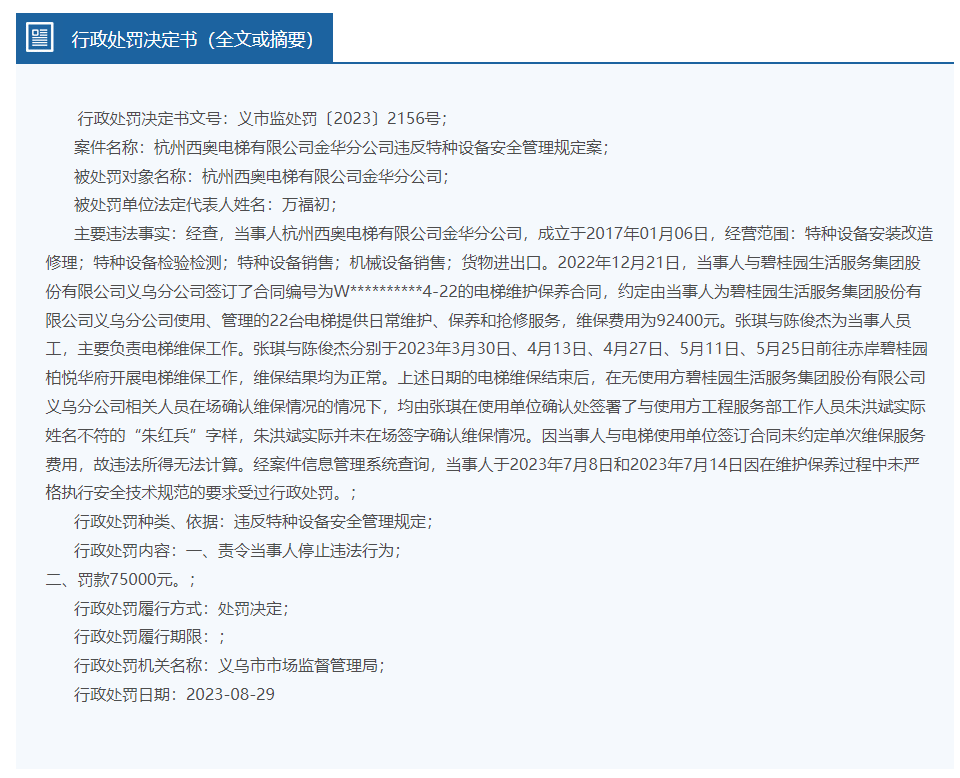Click the 行政处罚内容 line
960x778 pixels.
point(238,550)
